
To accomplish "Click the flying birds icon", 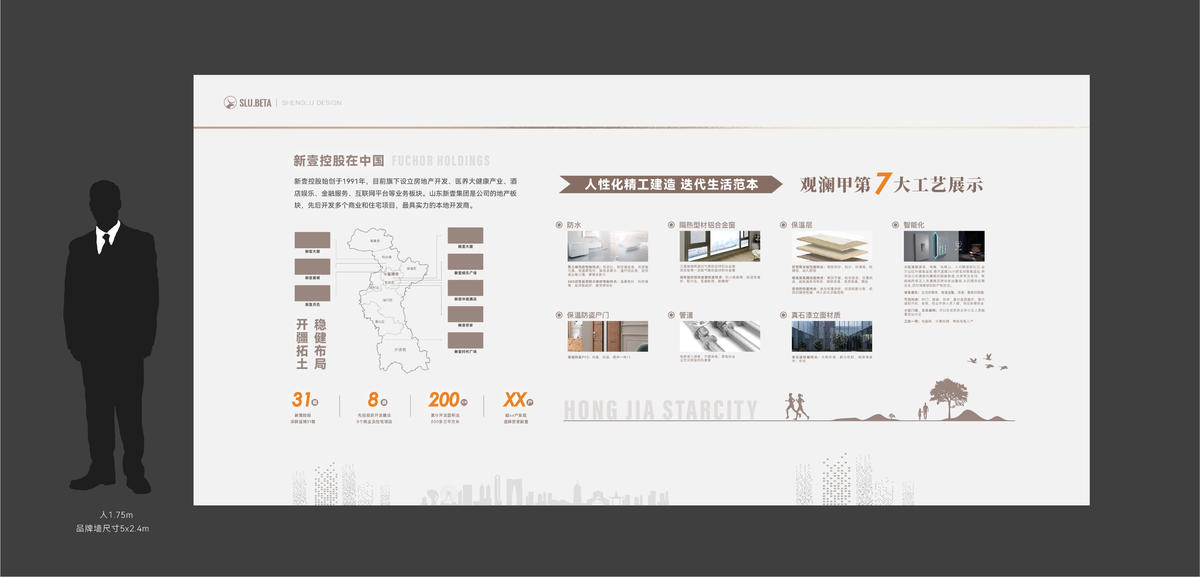I will (986, 363).
